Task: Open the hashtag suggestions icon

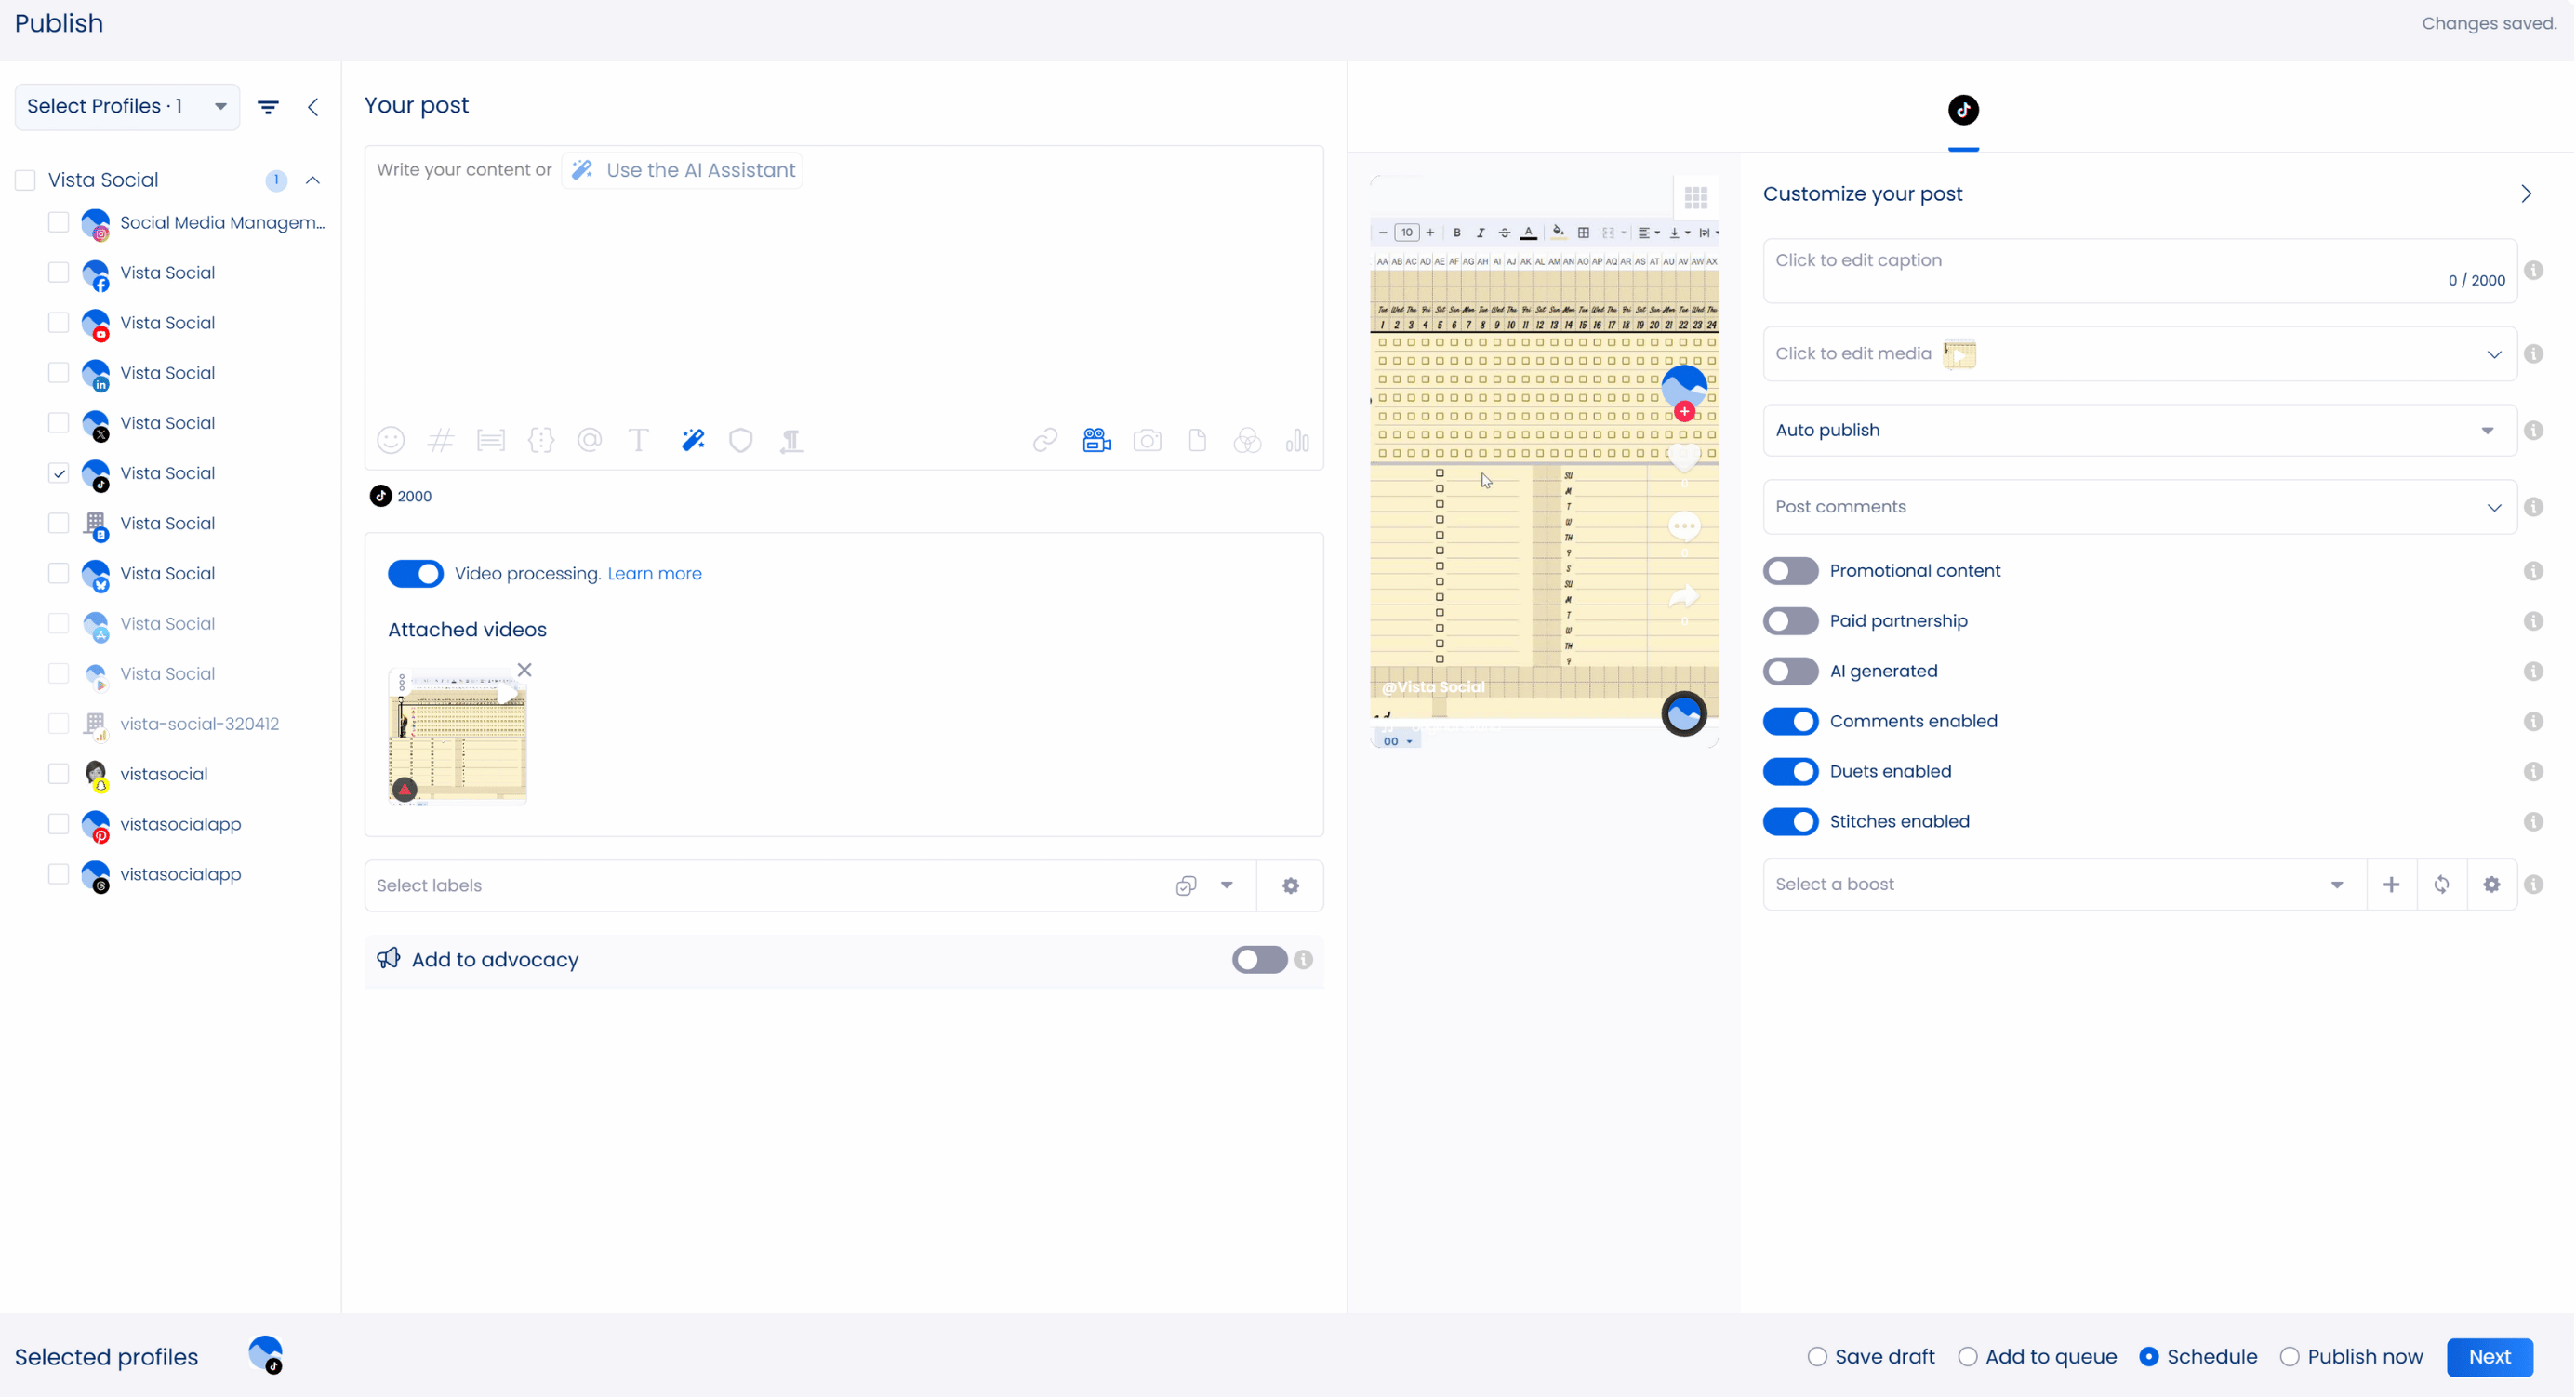Action: (441, 440)
